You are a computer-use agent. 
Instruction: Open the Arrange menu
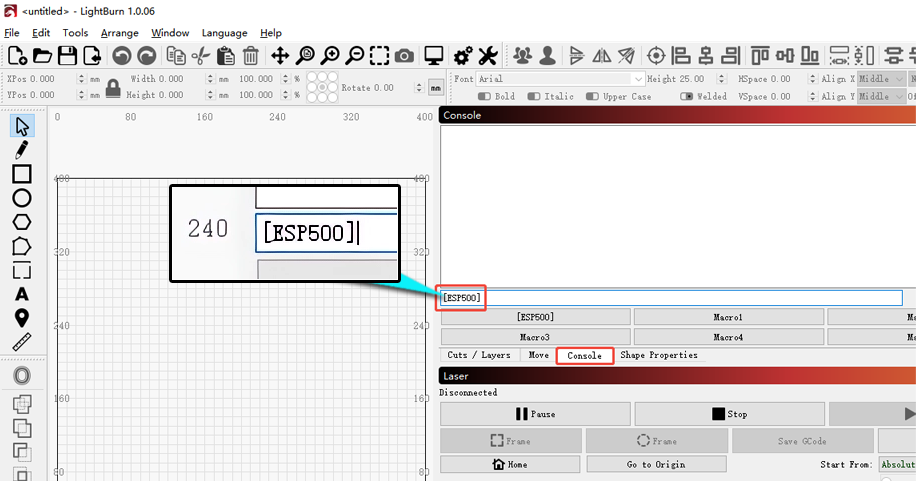click(x=120, y=33)
